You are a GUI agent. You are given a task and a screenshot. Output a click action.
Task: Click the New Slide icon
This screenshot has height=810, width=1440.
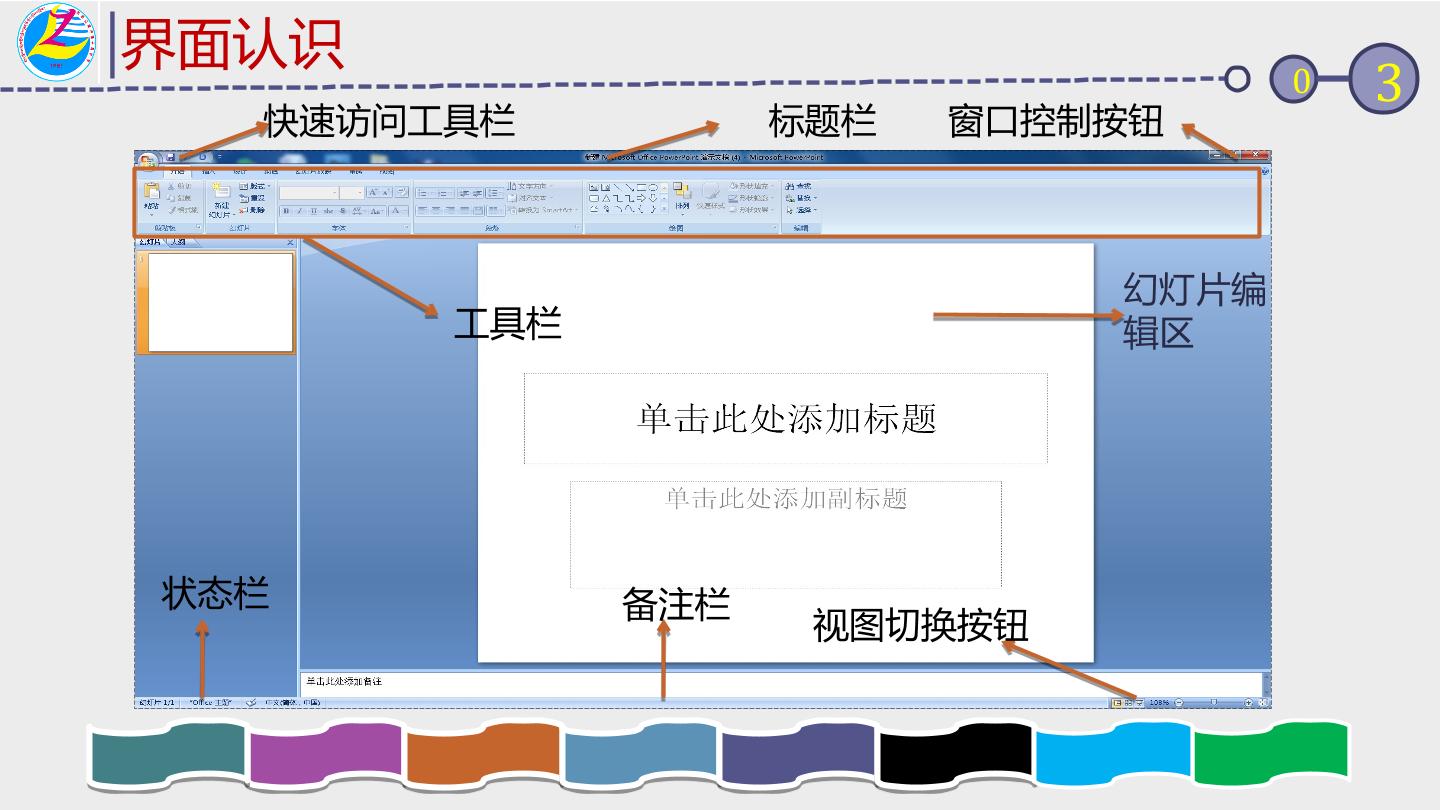pyautogui.click(x=220, y=191)
